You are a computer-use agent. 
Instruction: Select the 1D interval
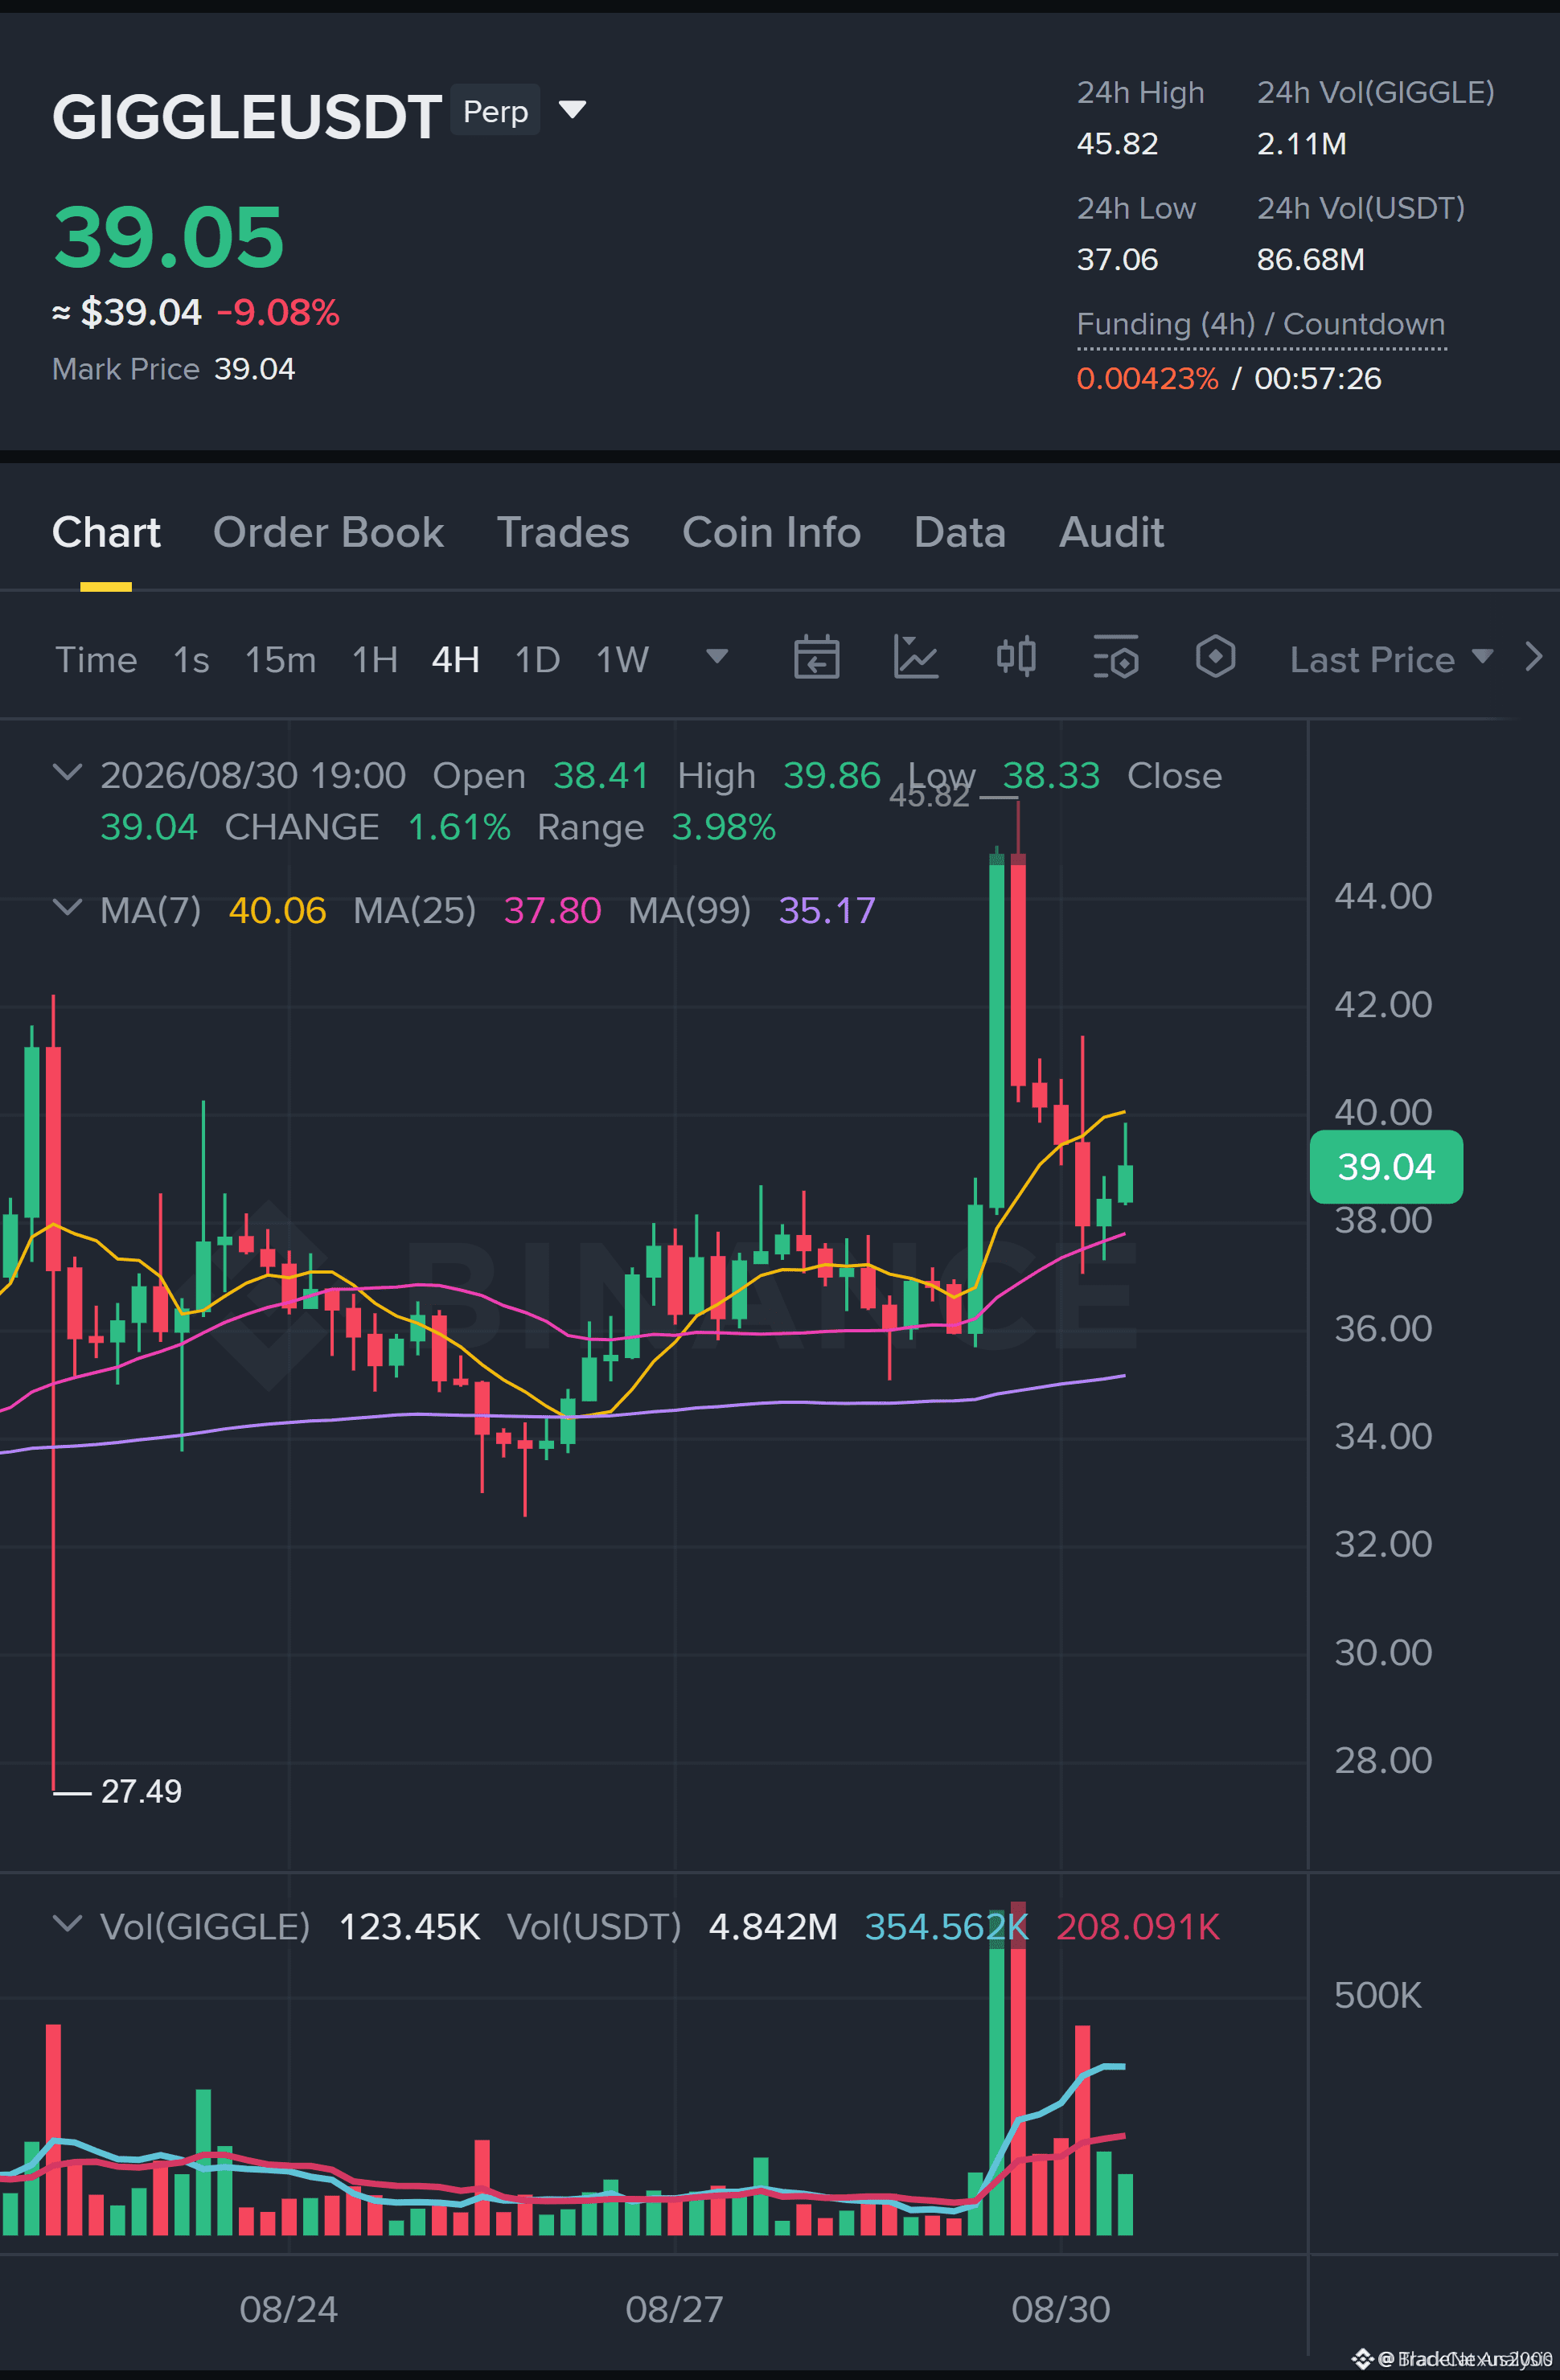[537, 660]
